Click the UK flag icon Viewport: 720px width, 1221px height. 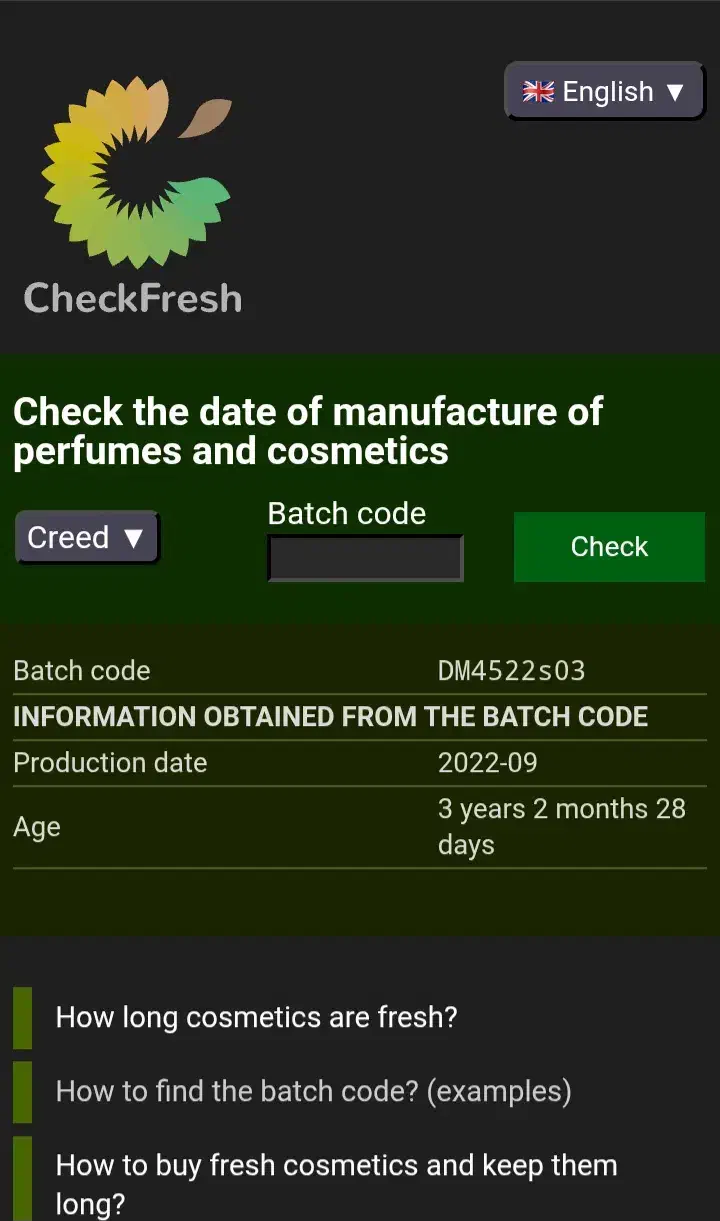coord(538,92)
